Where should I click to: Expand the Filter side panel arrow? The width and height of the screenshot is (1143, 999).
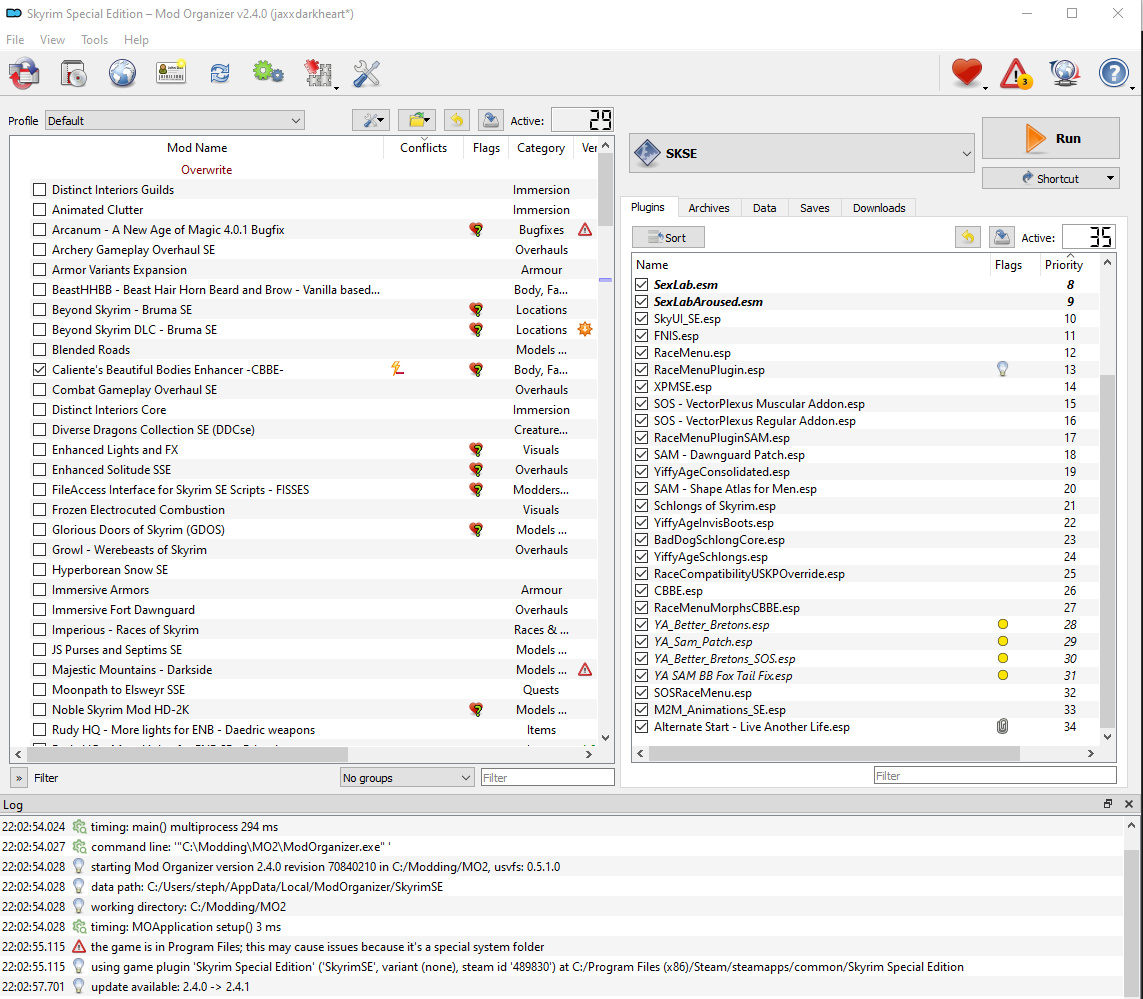coord(19,778)
